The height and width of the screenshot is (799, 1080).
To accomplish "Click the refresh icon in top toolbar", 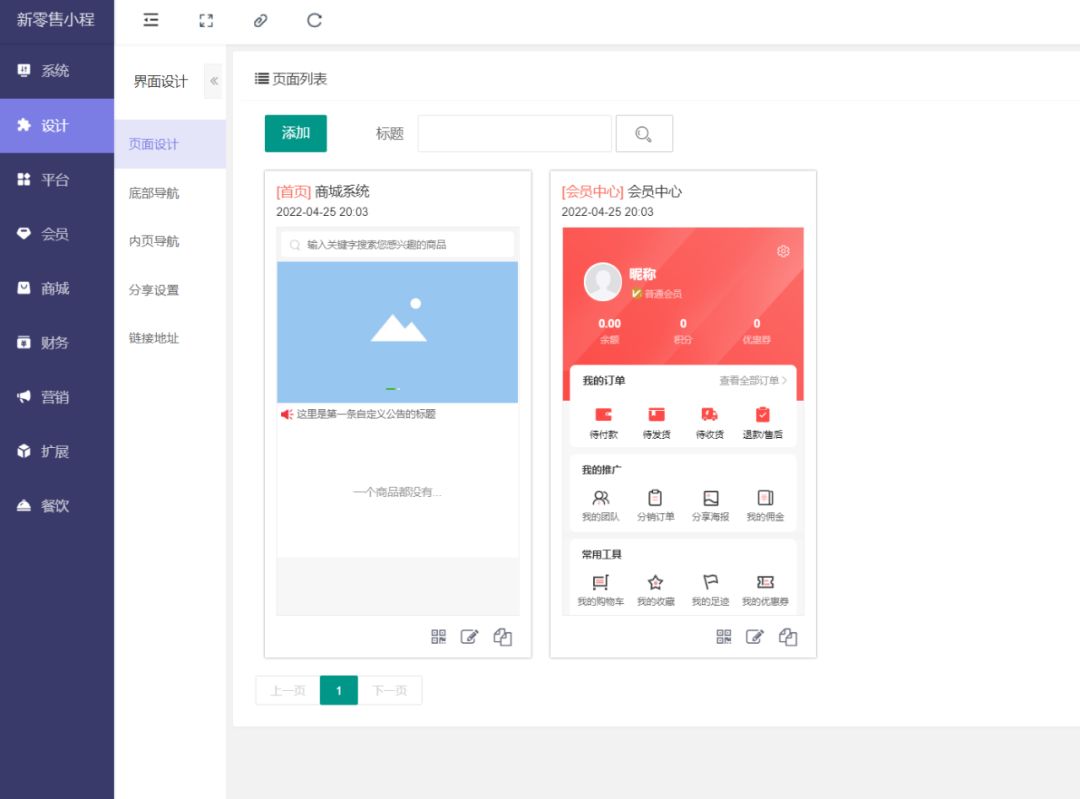I will coord(314,20).
